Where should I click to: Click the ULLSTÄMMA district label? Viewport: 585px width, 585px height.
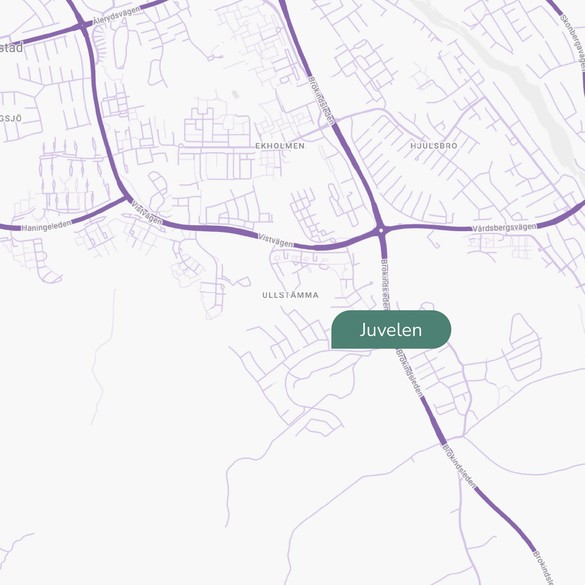pyautogui.click(x=290, y=295)
